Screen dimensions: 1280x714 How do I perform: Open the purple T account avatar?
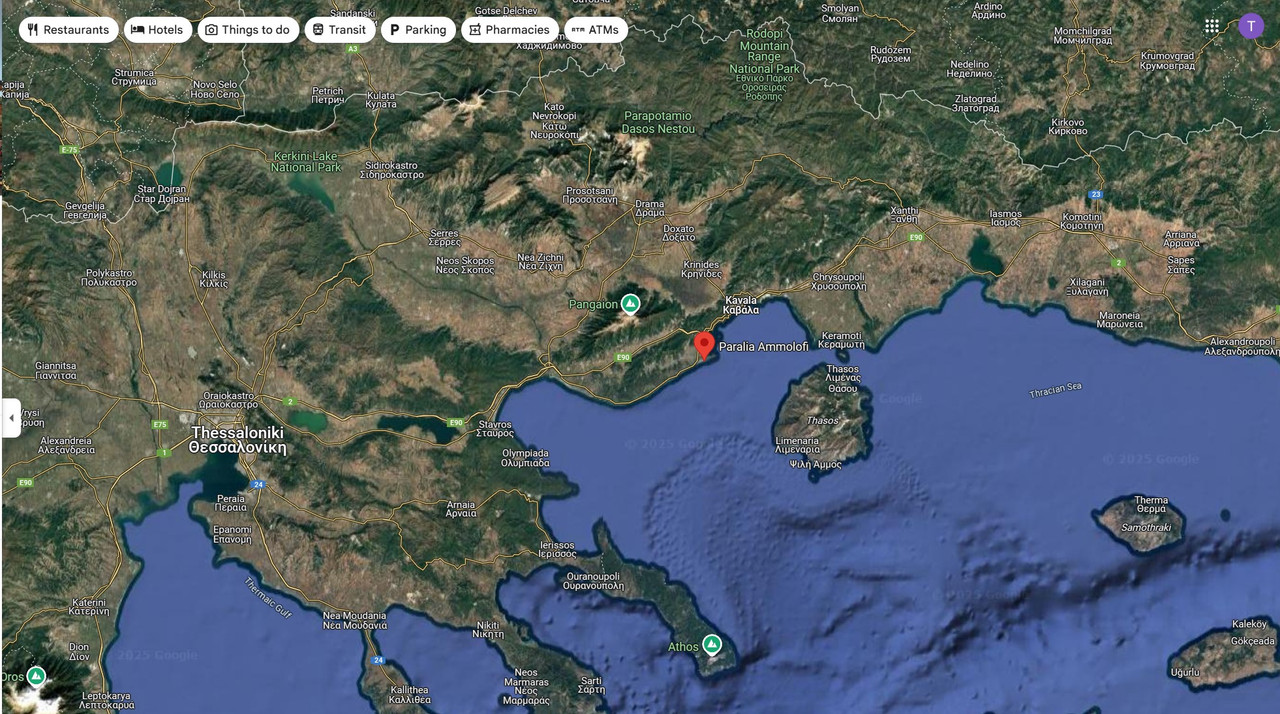pos(1251,26)
